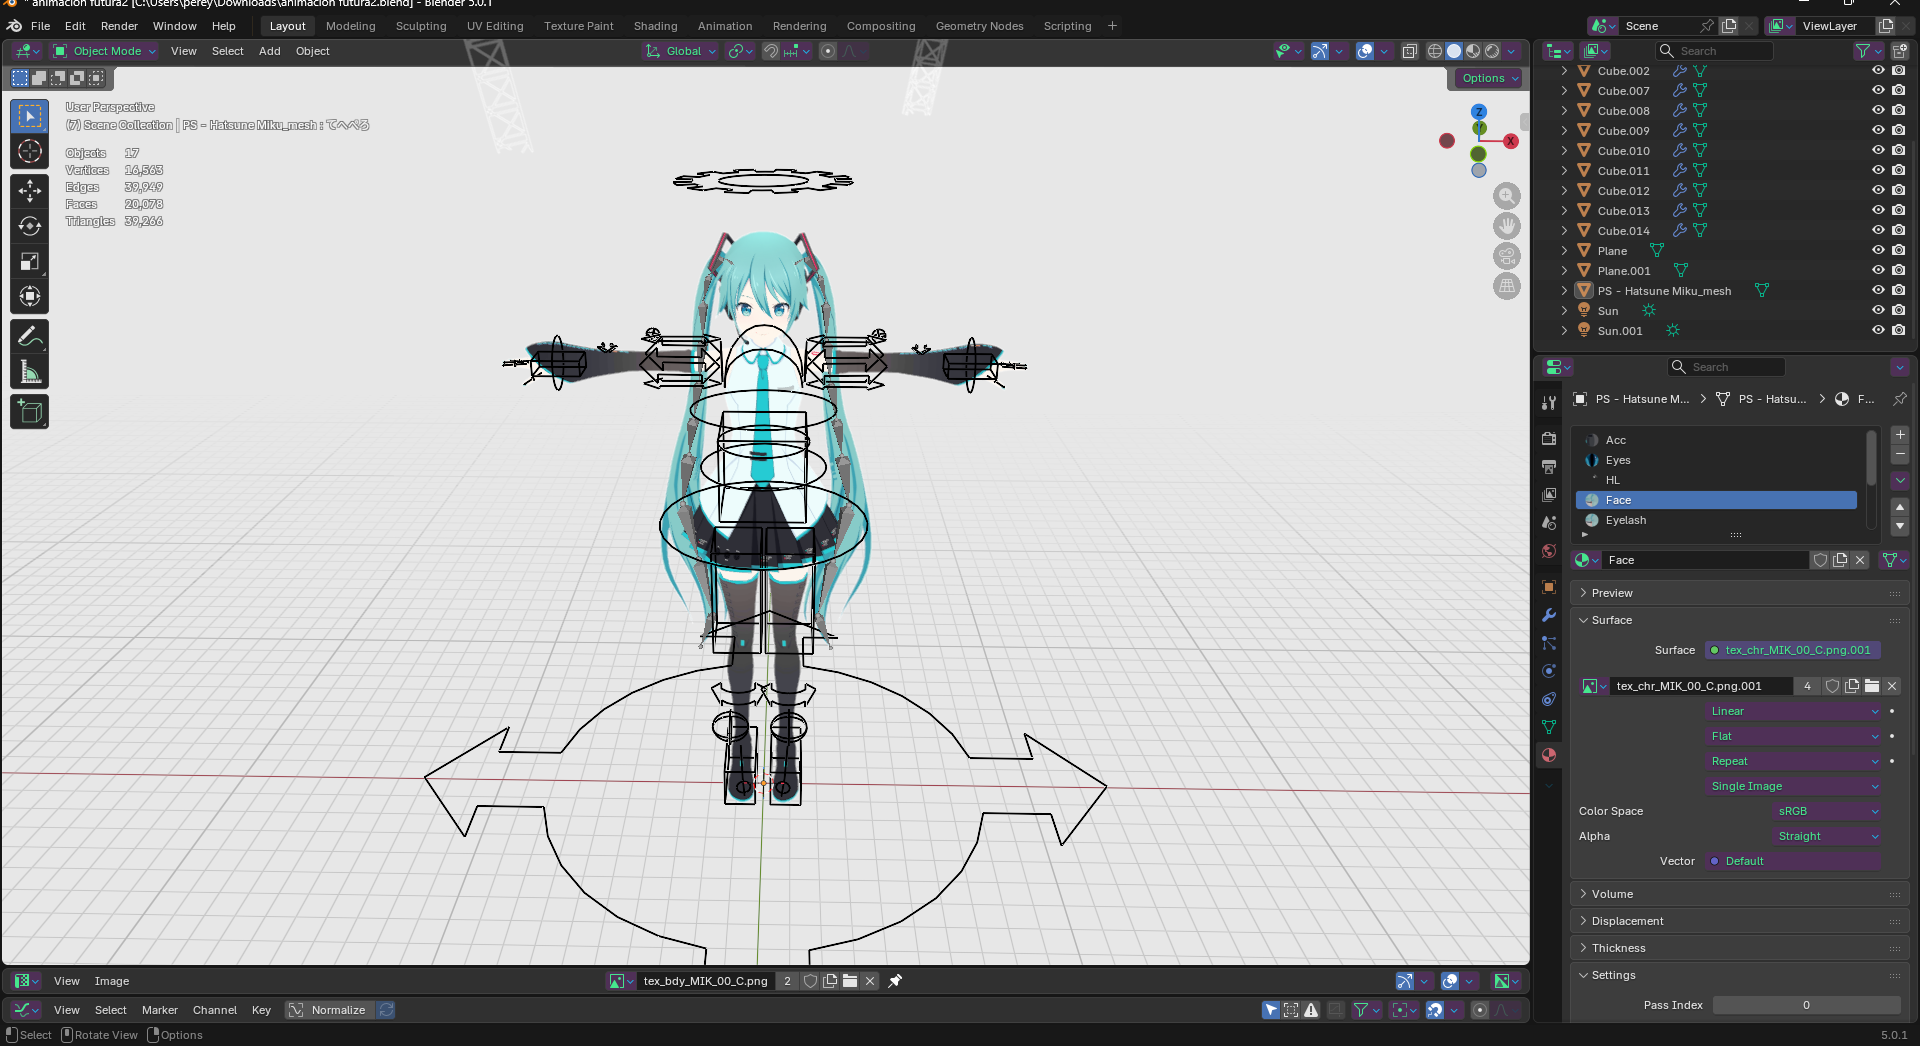Add a new material slot
1920x1046 pixels.
click(1900, 435)
